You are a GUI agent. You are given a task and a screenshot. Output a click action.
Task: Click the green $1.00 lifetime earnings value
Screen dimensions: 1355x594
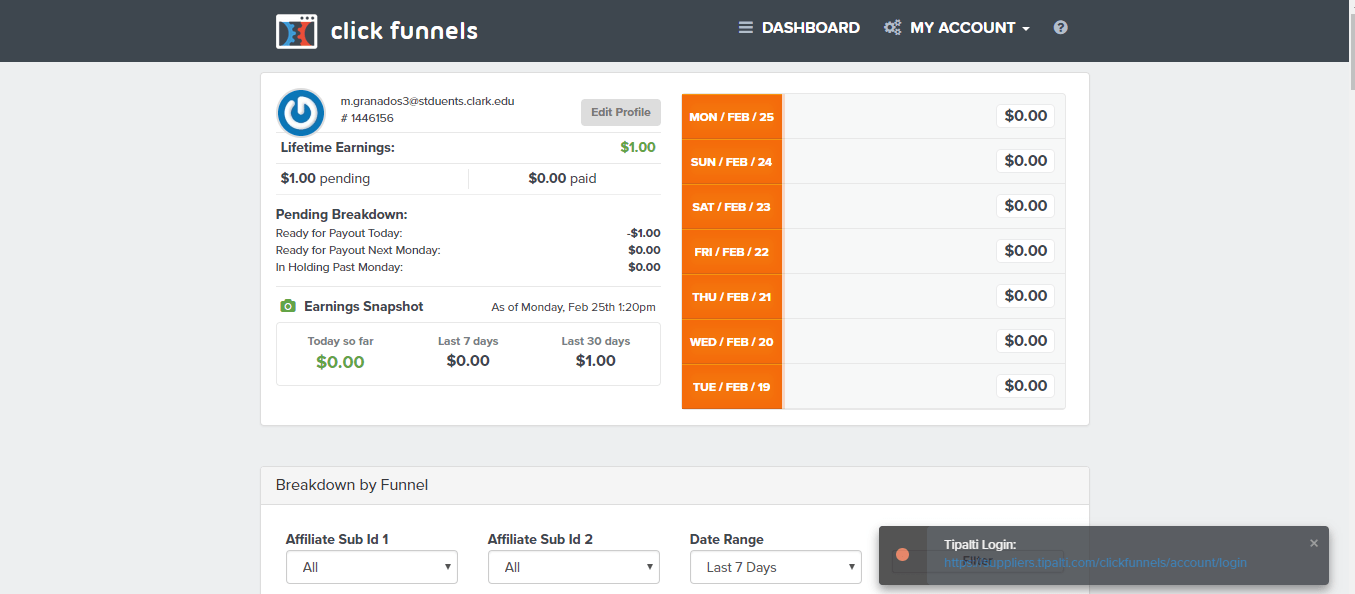coord(638,148)
